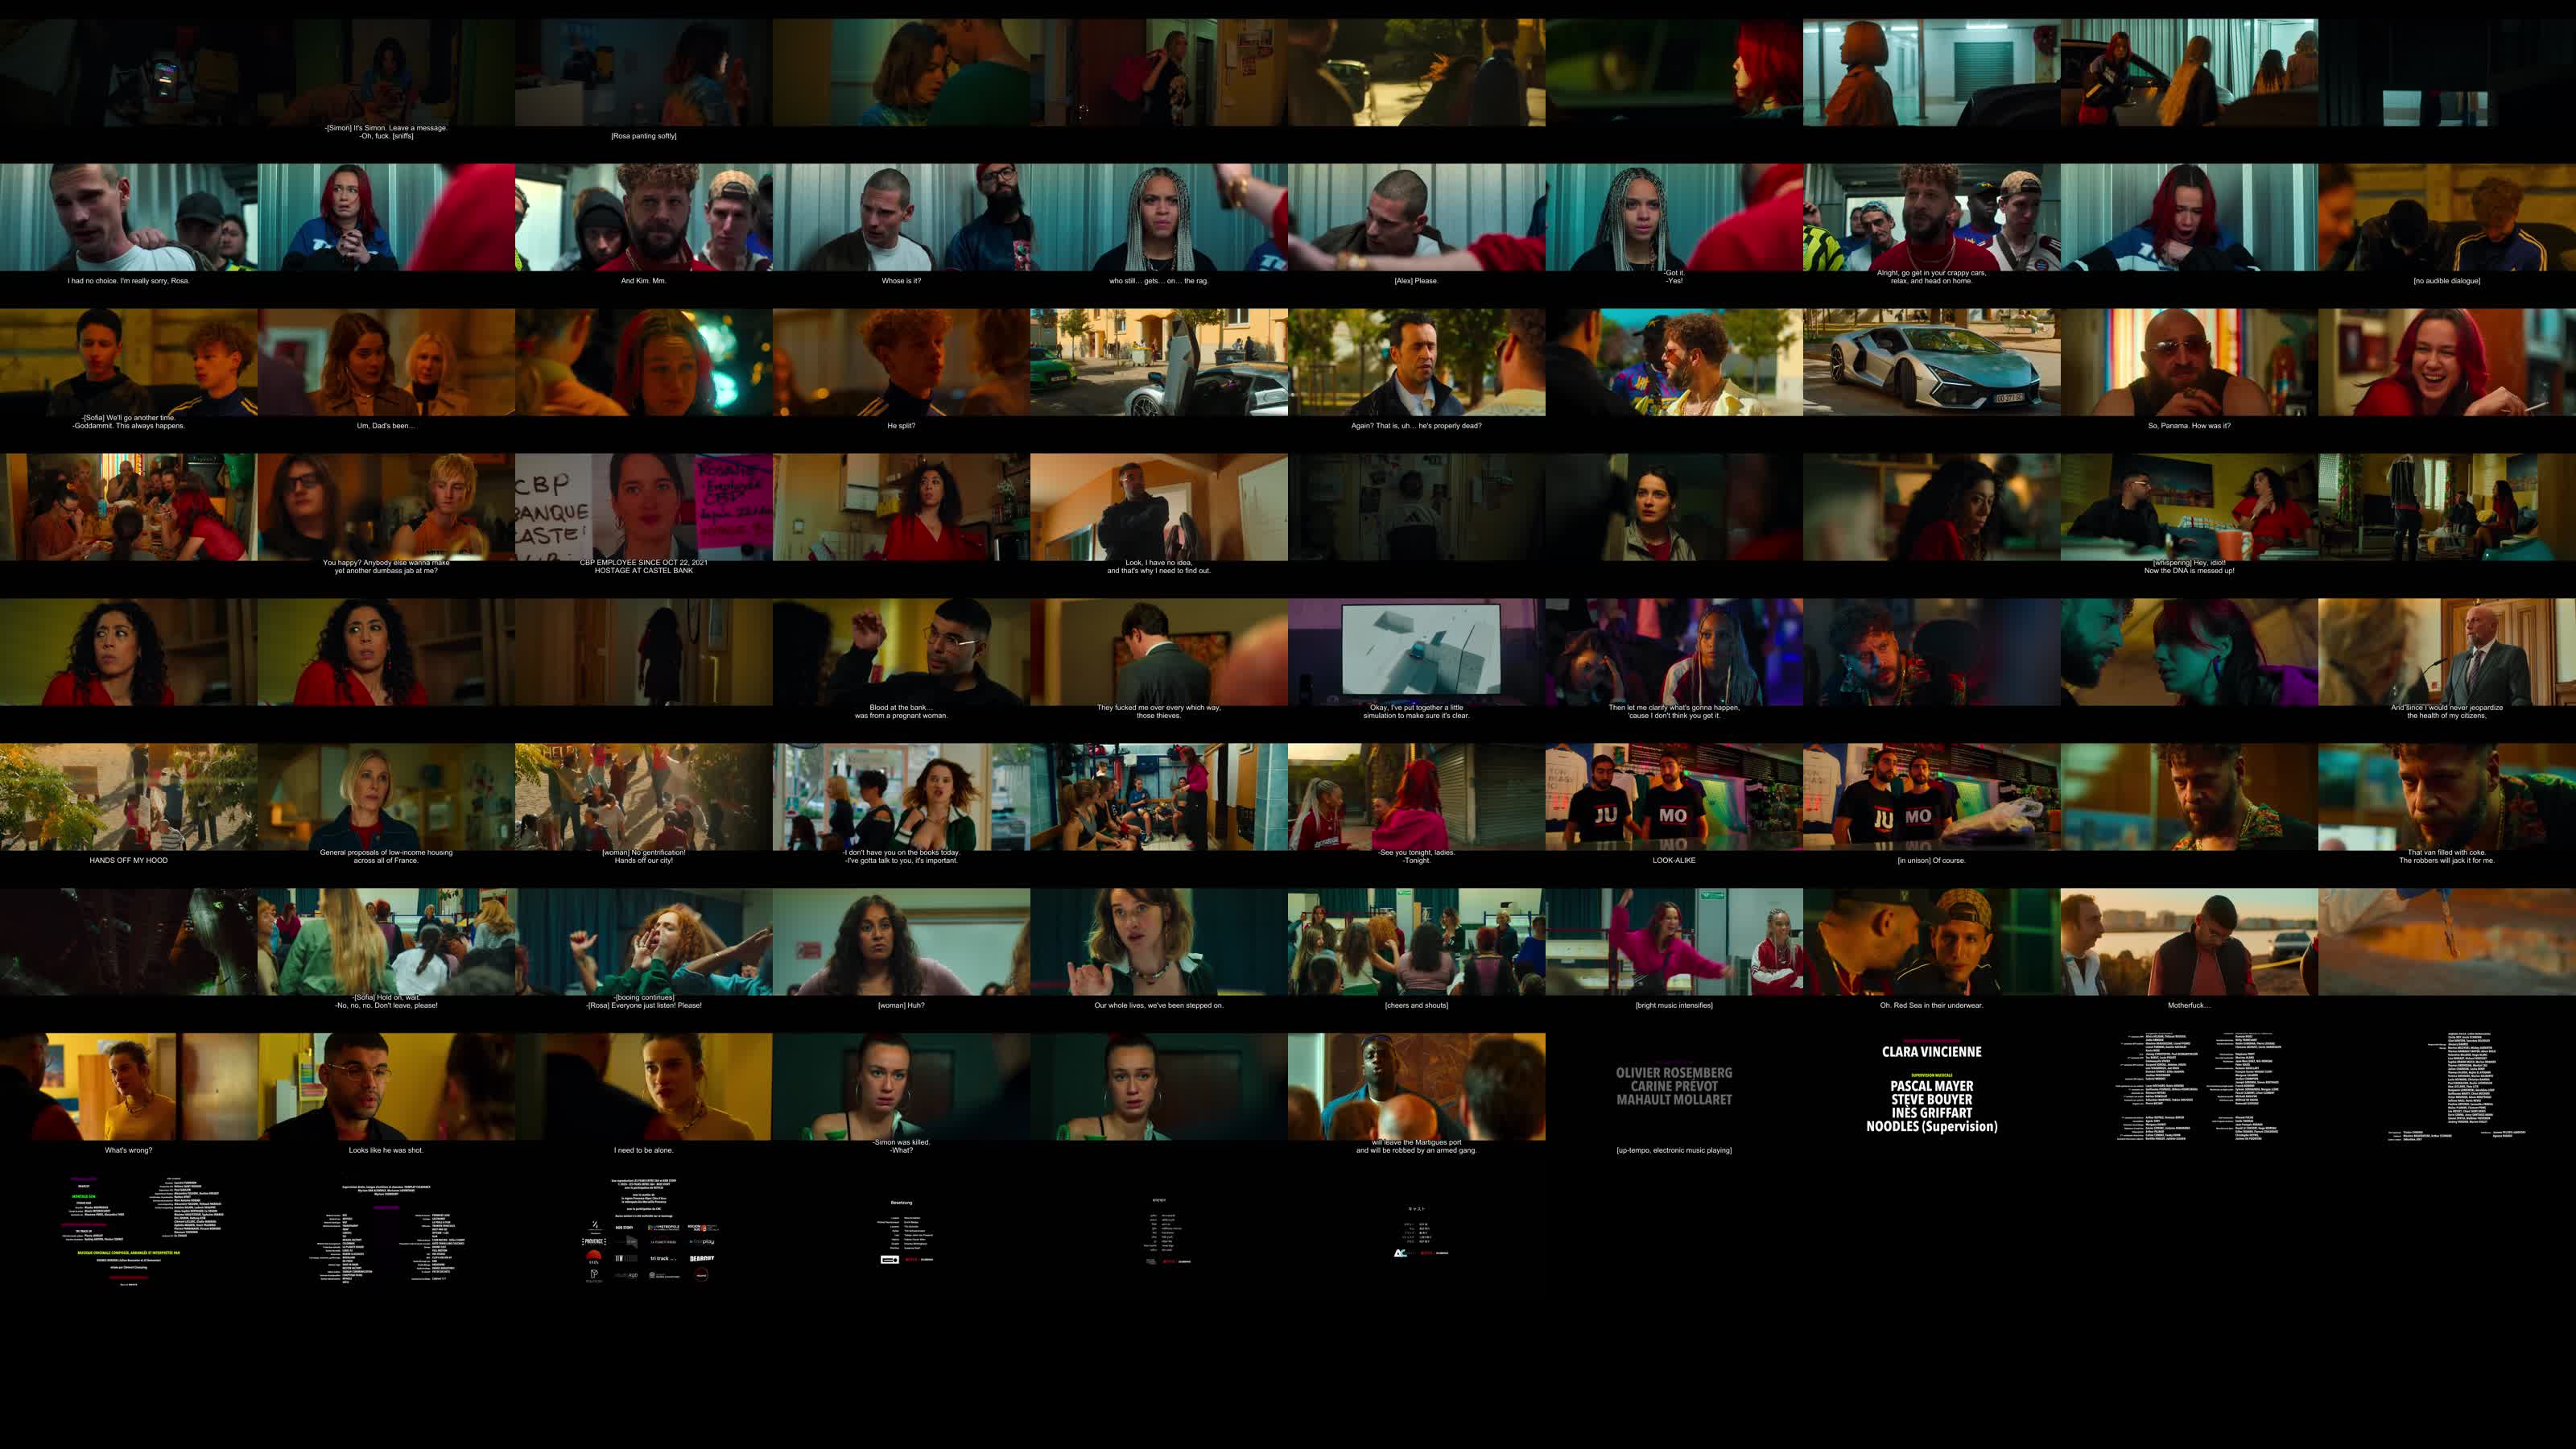Click the frame captioned "What's wrong?"
The image size is (2576, 1449).
click(128, 1087)
